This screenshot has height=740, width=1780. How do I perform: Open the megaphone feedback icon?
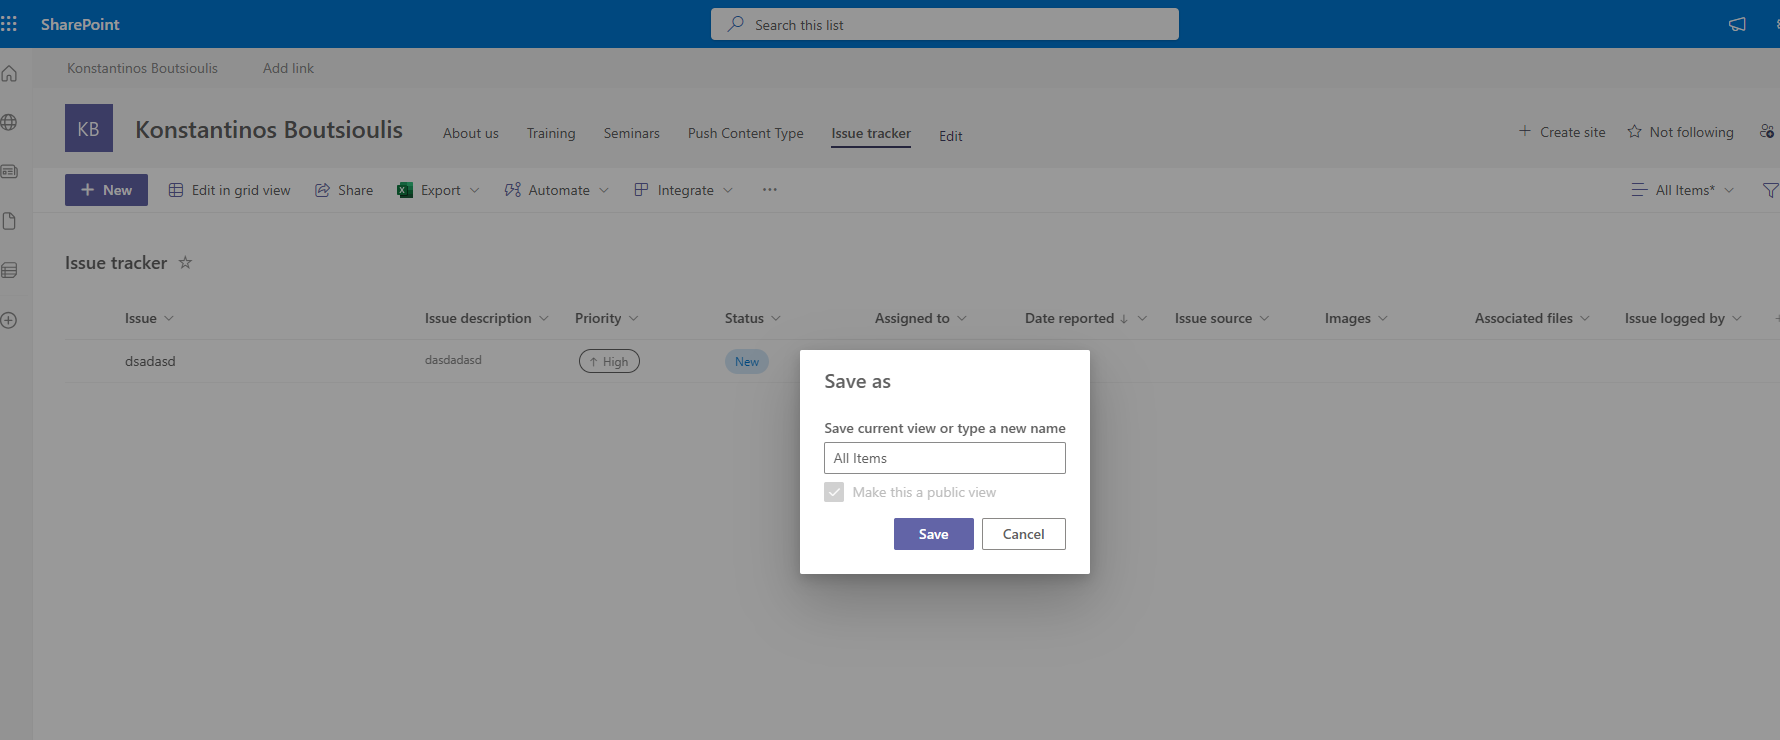(1737, 24)
